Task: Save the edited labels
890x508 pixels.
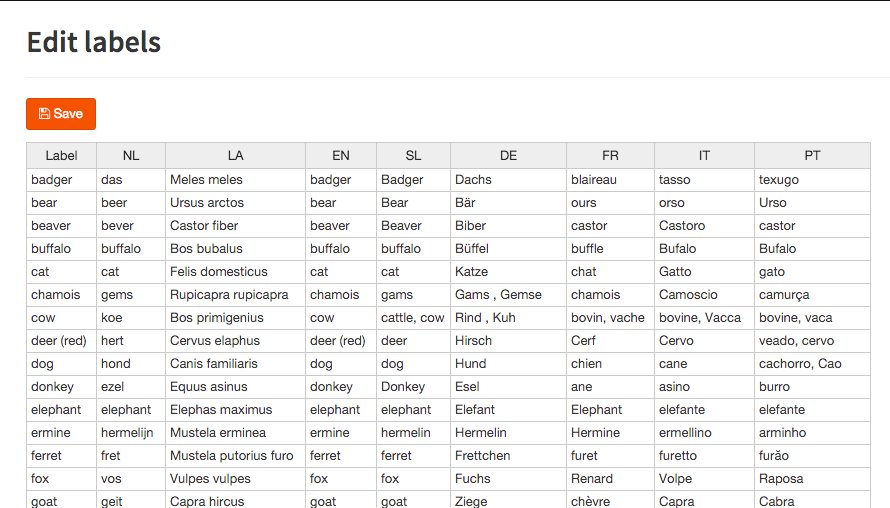Action: pos(61,114)
